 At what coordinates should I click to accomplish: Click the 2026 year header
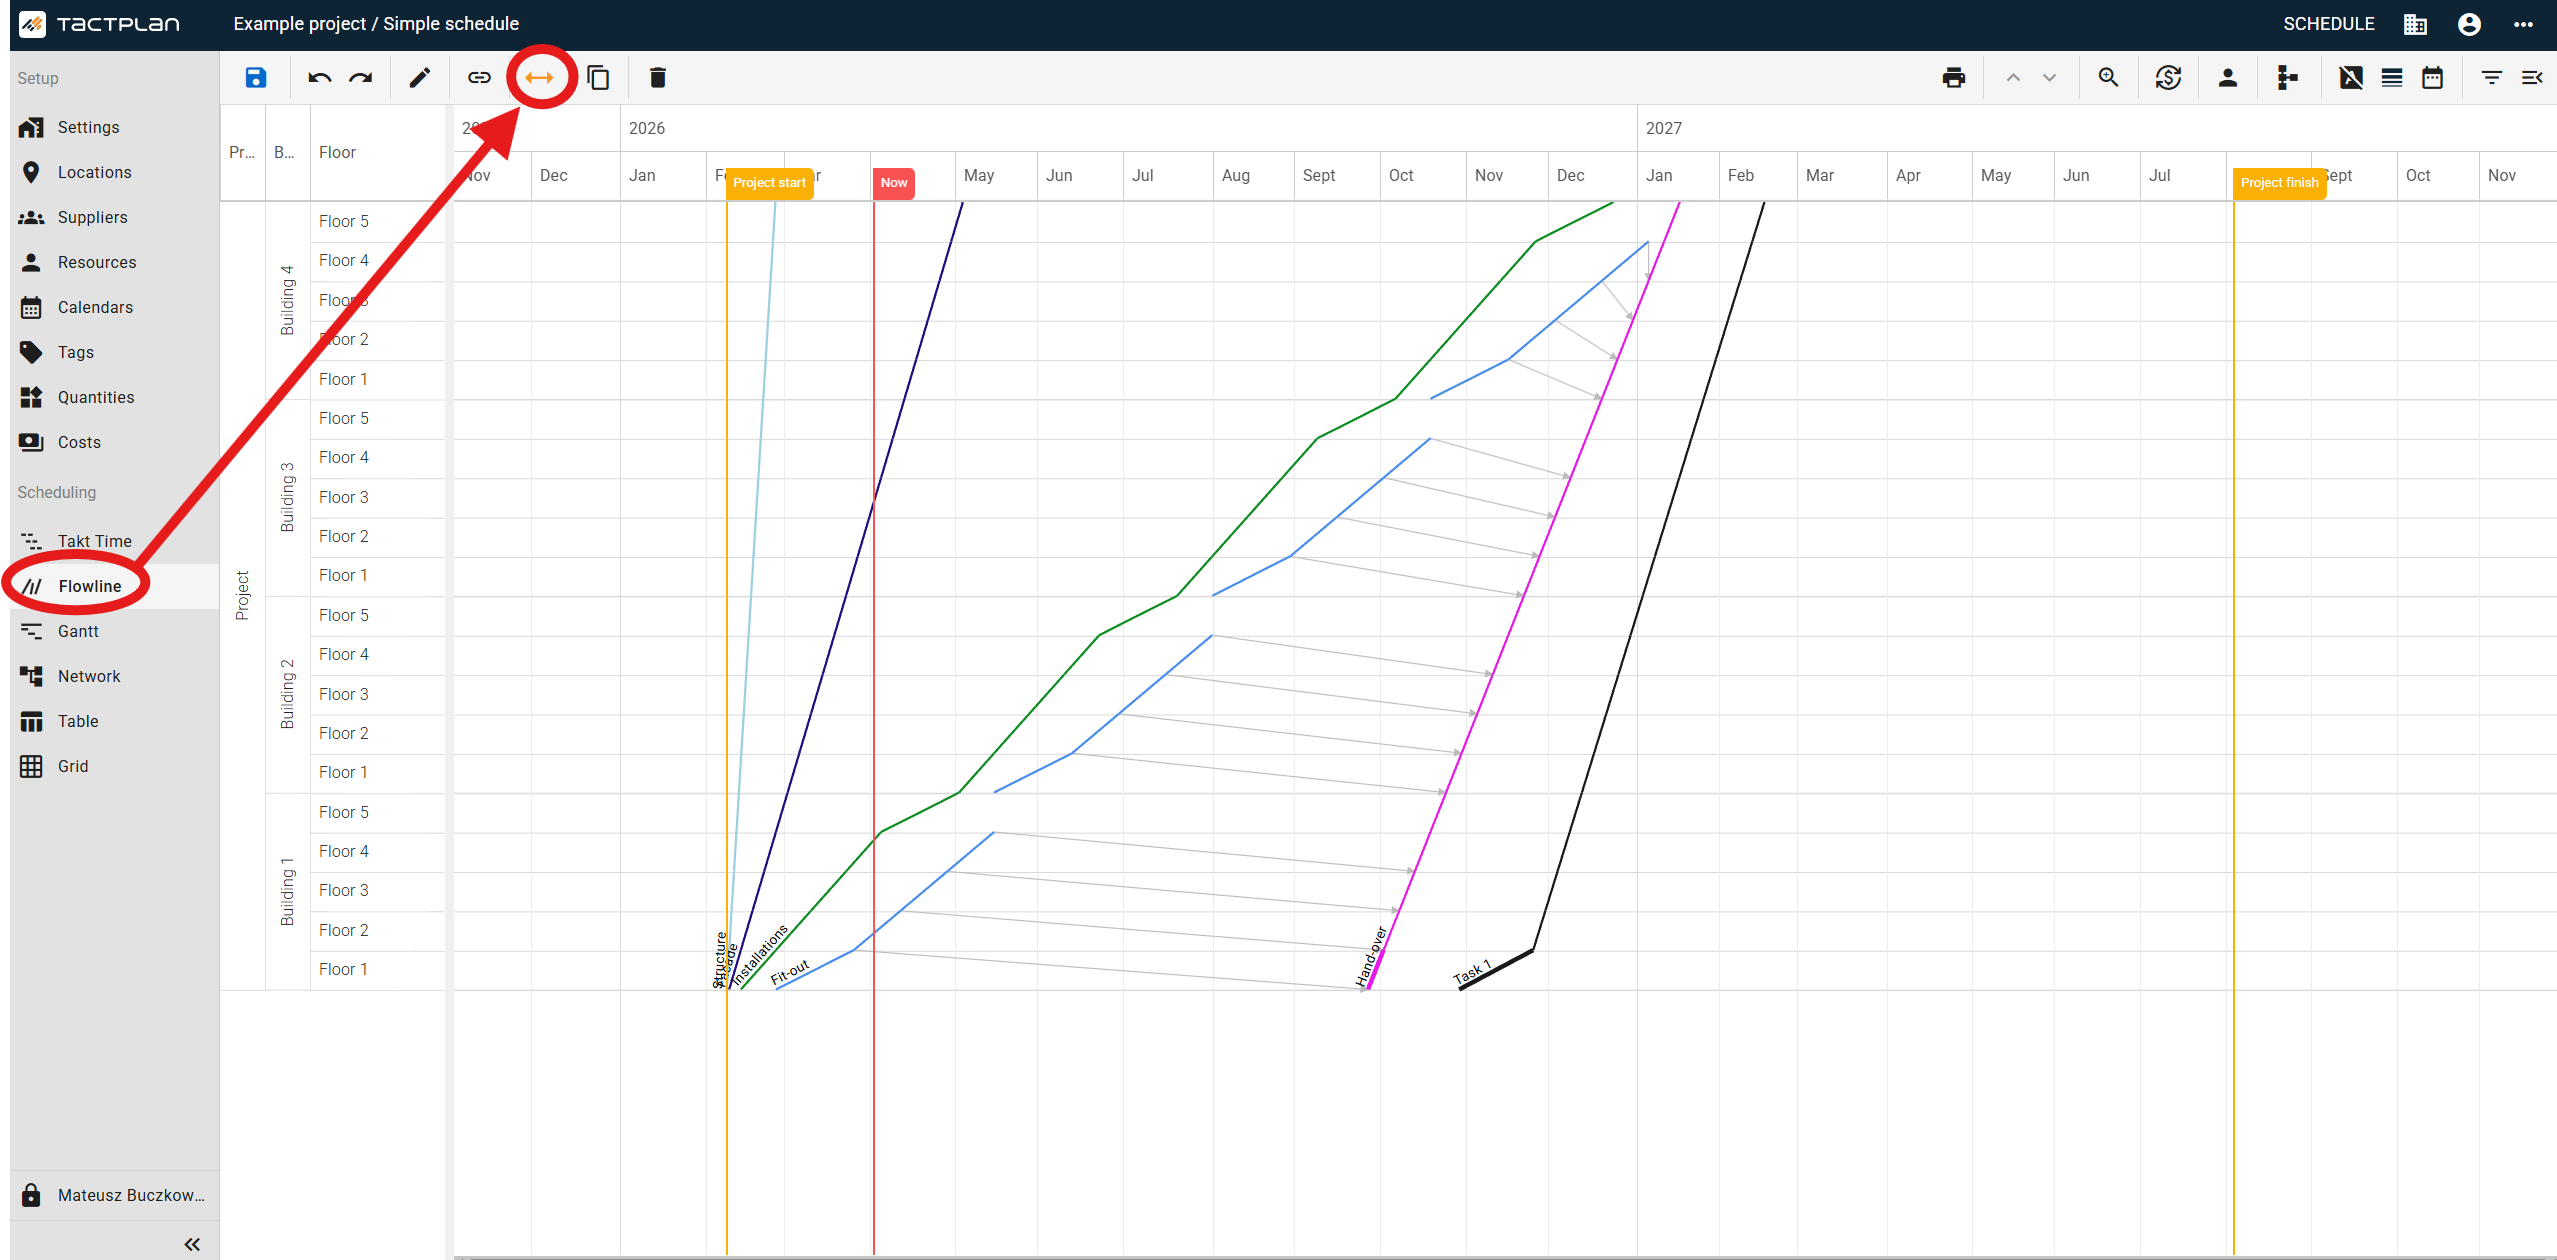coord(647,128)
